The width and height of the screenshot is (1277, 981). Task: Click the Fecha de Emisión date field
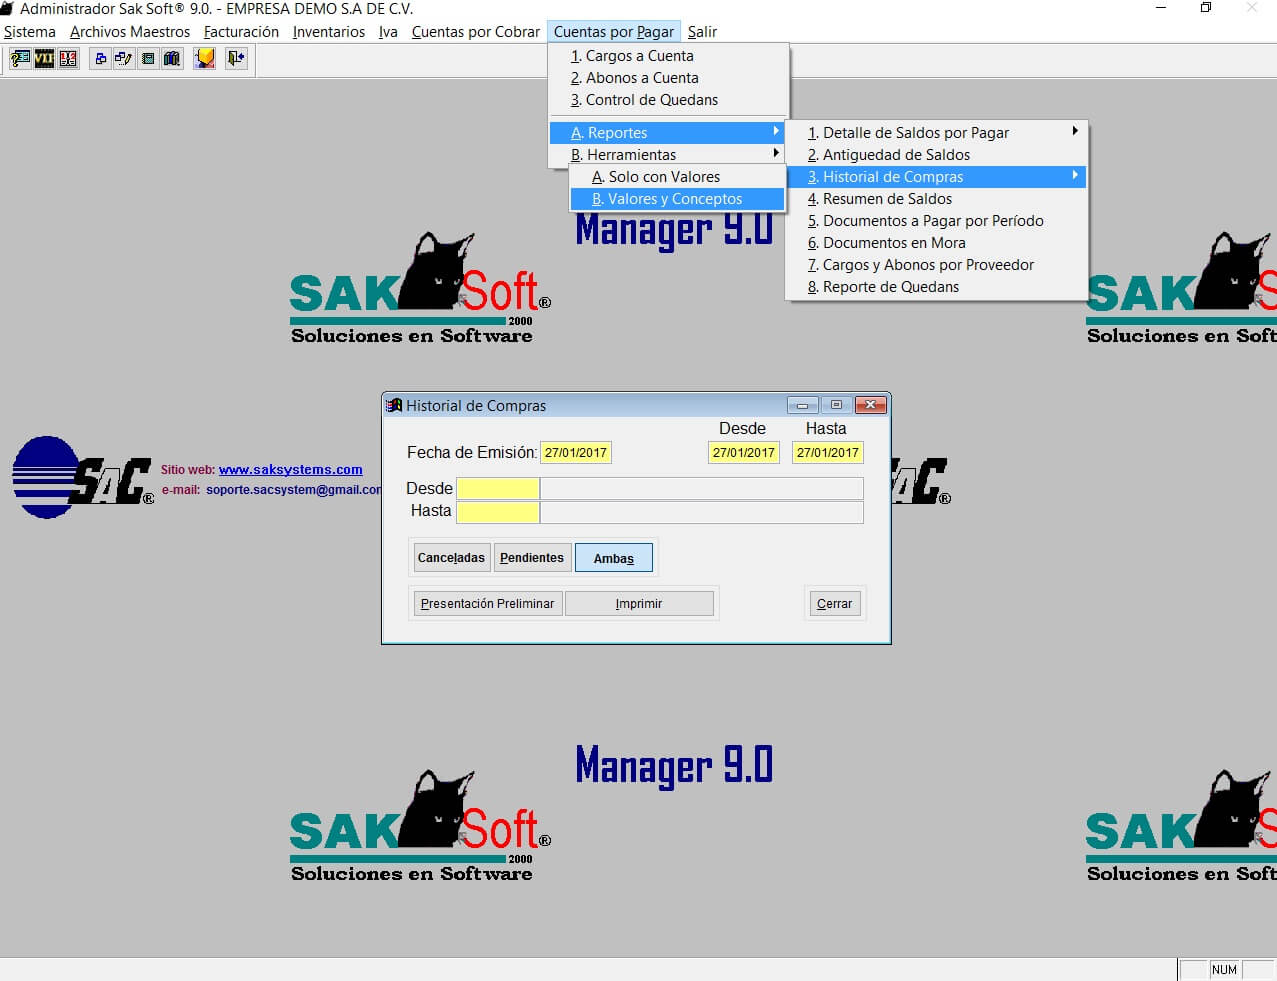point(576,453)
